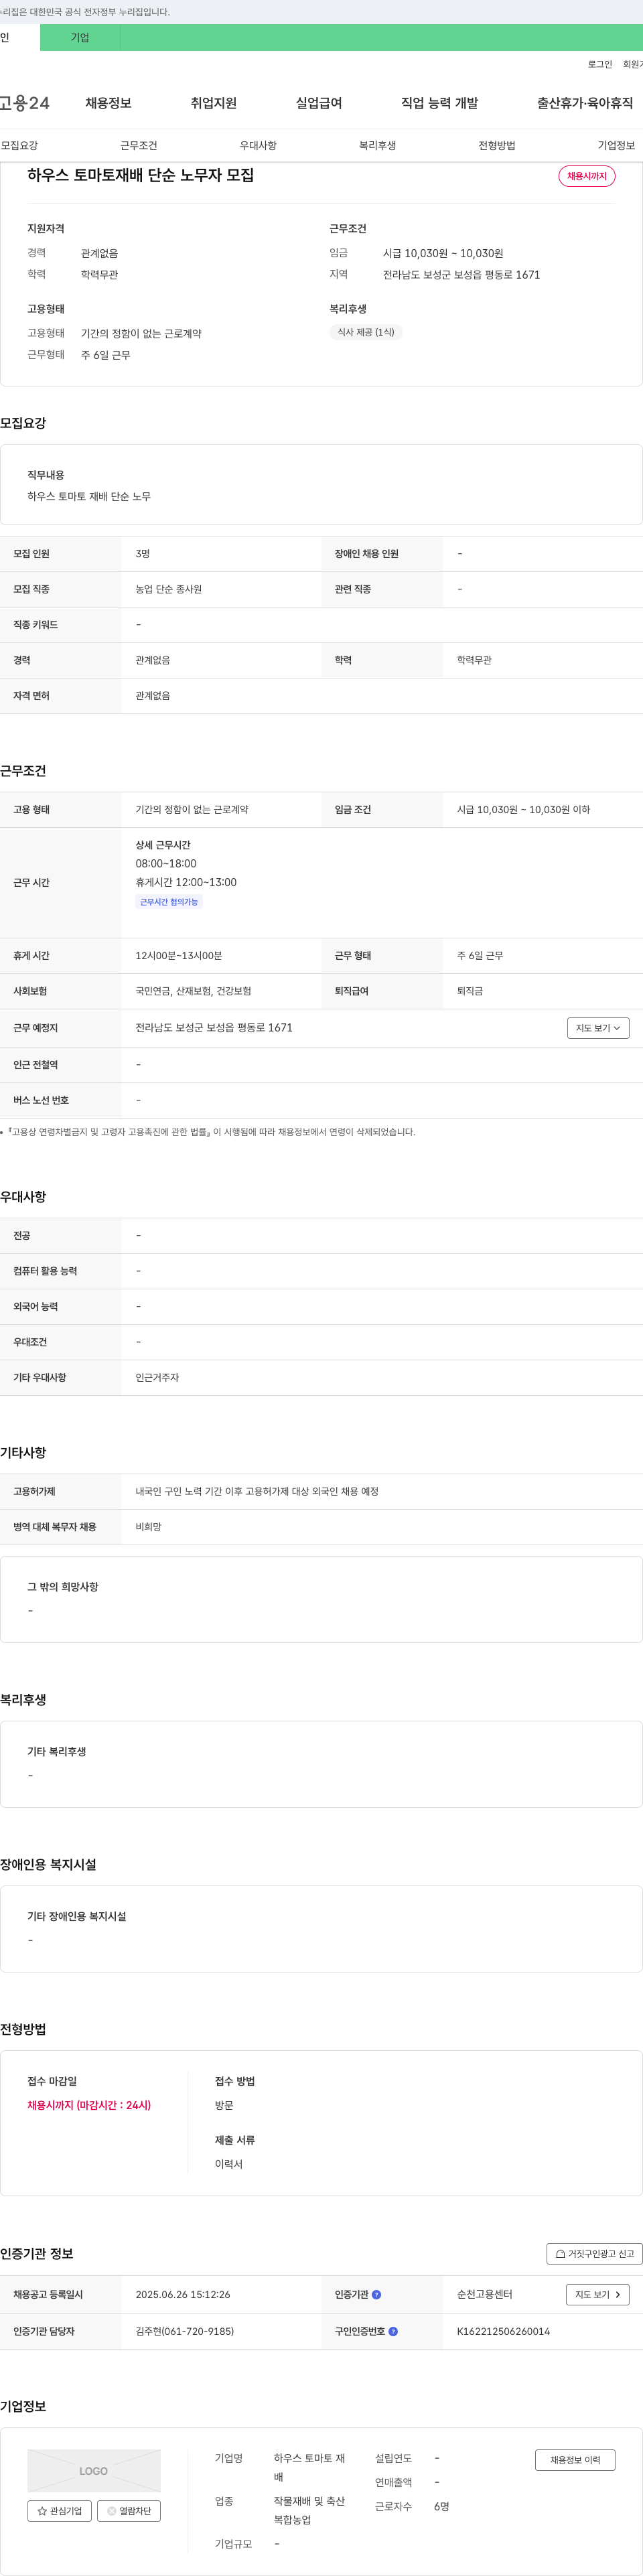
Task: Click the 로그인 link
Action: (x=599, y=64)
